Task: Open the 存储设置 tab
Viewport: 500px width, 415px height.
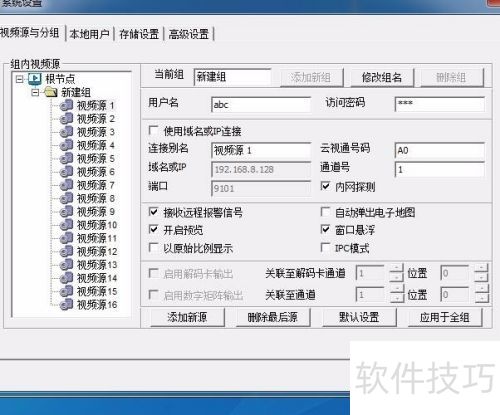Action: click(x=139, y=34)
